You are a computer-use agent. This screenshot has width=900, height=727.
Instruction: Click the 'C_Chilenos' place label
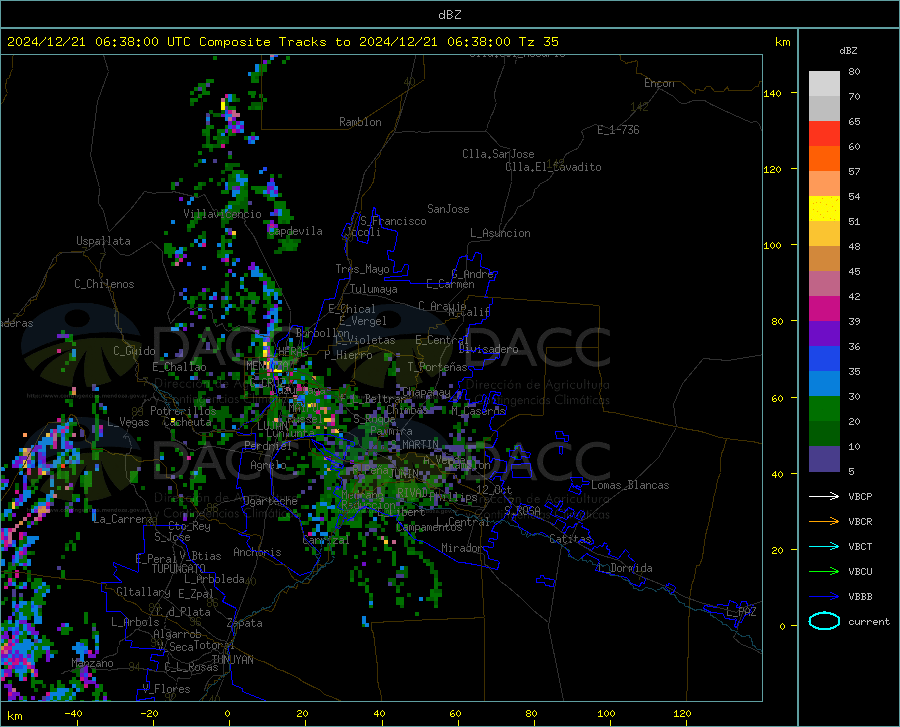104,284
